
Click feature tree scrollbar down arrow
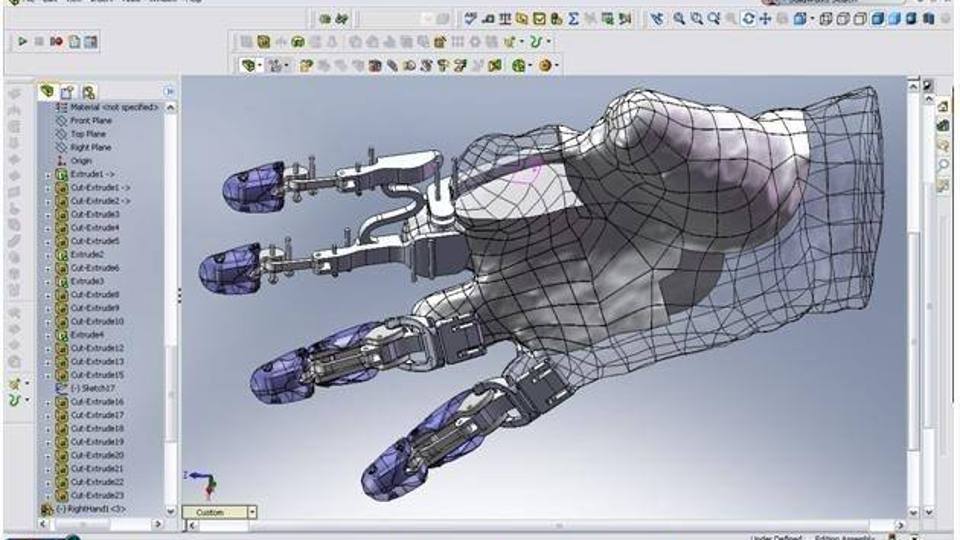pos(170,511)
